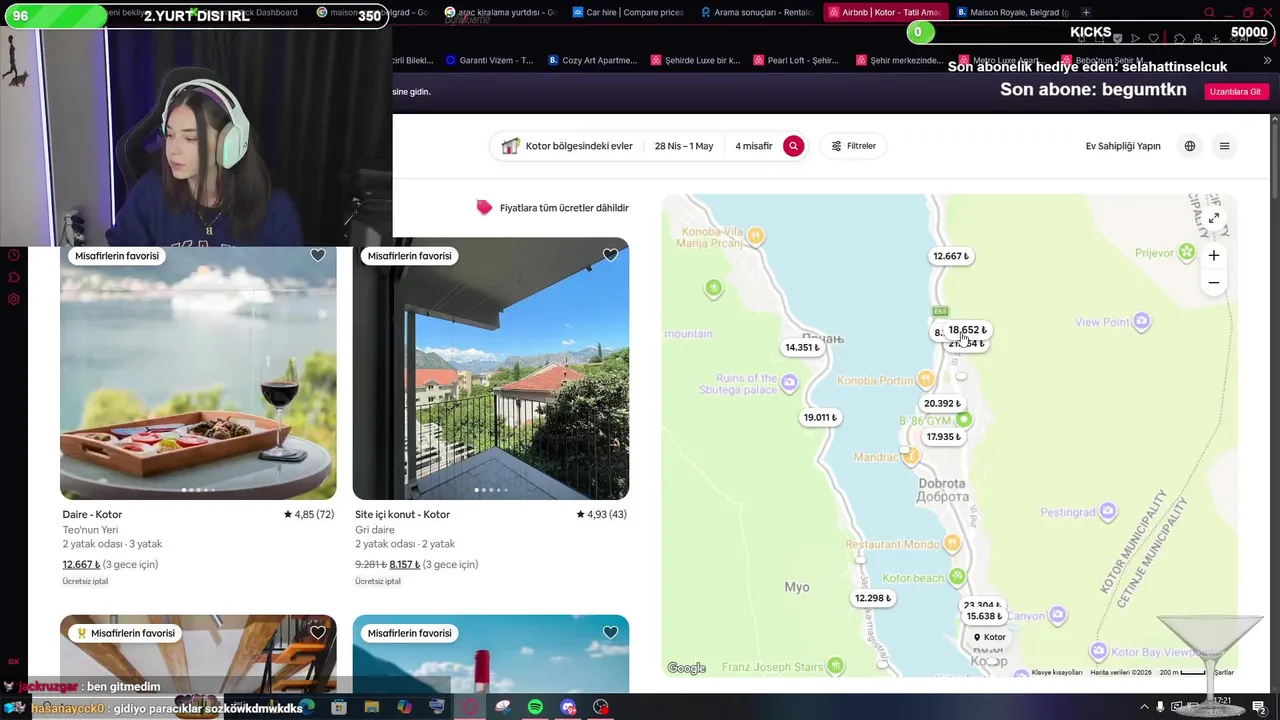Favorite the red-lighthouse listing heart
Screen dimensions: 1280x720
click(x=610, y=632)
